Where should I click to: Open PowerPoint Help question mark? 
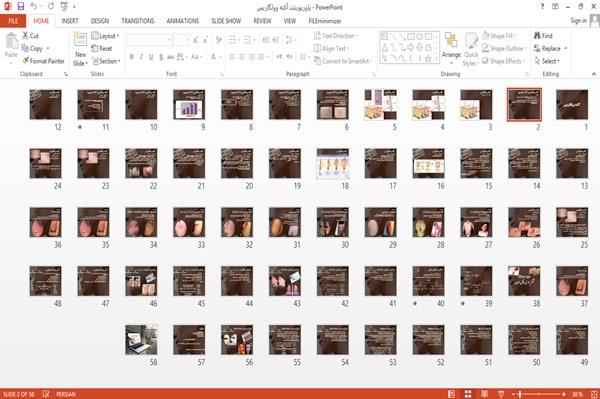click(x=542, y=7)
